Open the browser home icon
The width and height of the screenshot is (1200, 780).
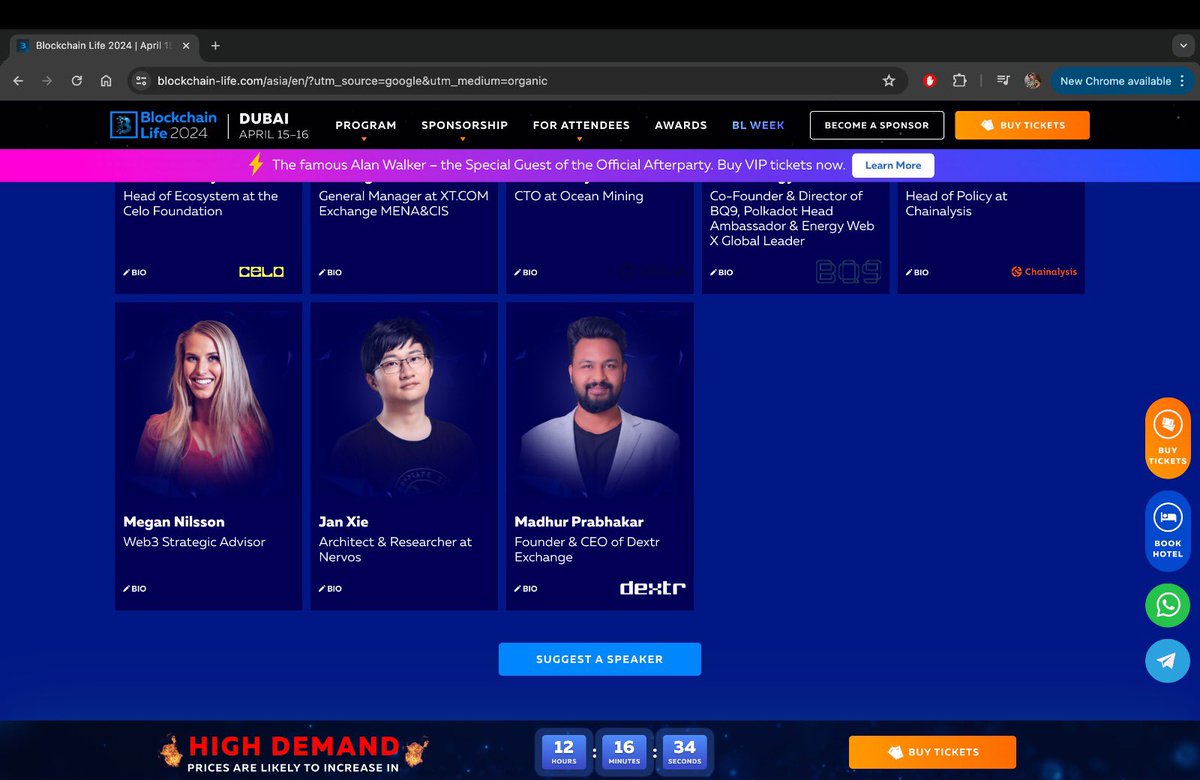tap(106, 81)
